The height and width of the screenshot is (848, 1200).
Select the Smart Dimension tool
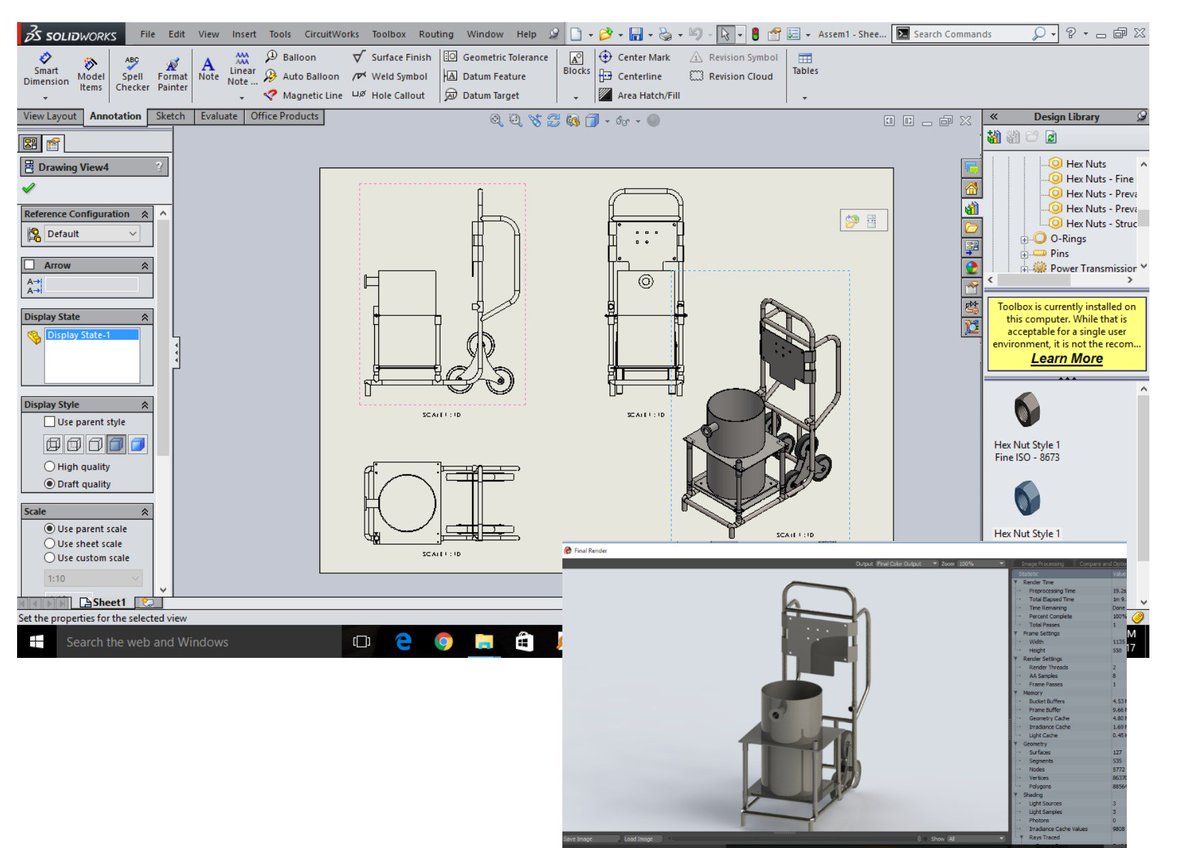(x=46, y=70)
